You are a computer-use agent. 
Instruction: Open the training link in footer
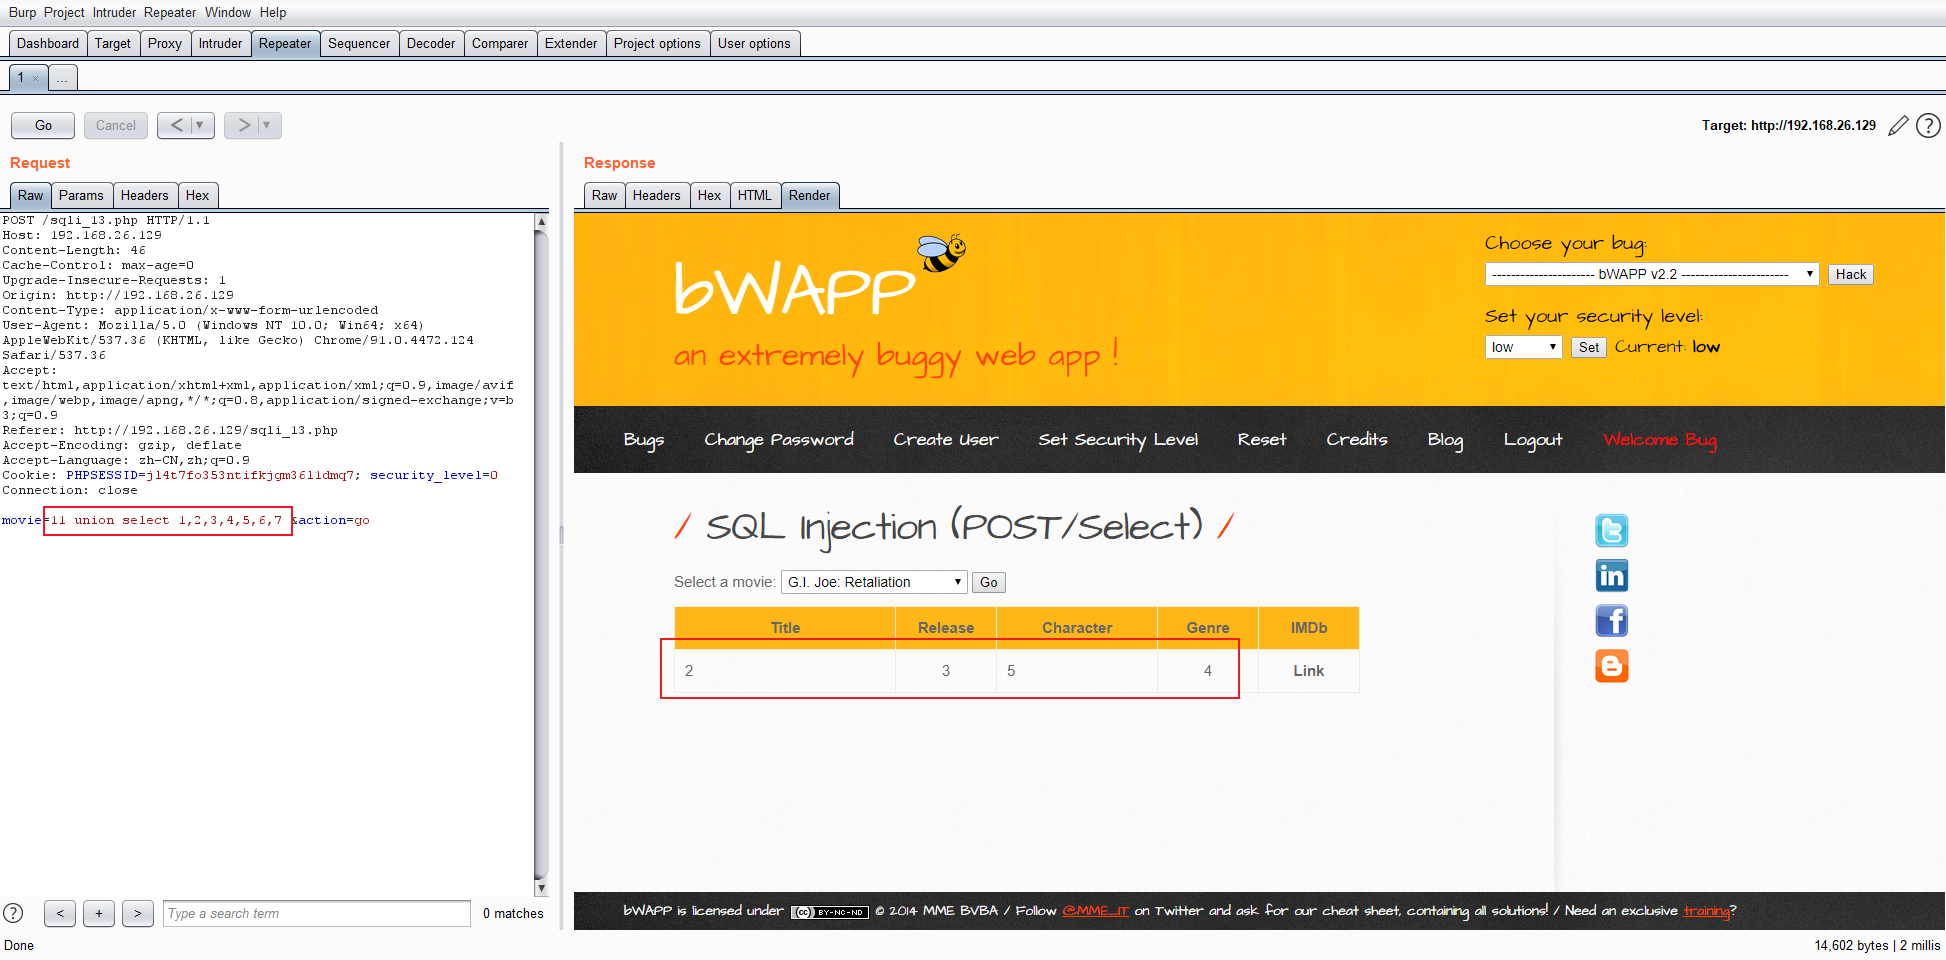[1707, 911]
